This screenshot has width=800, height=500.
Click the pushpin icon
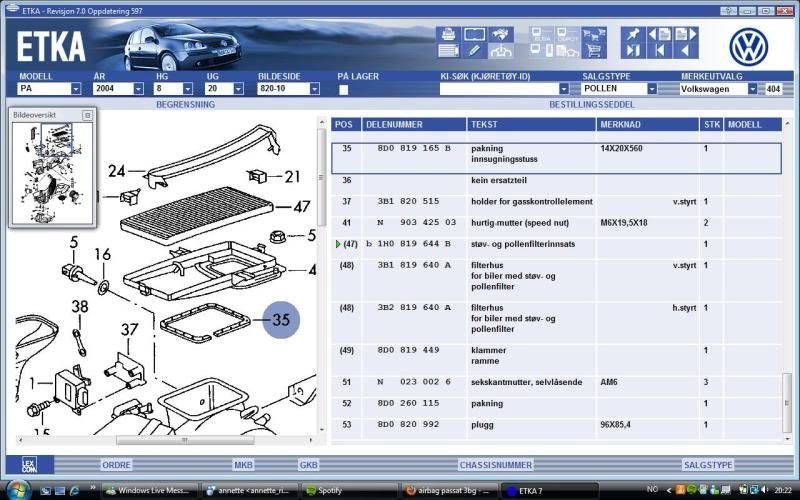click(632, 33)
